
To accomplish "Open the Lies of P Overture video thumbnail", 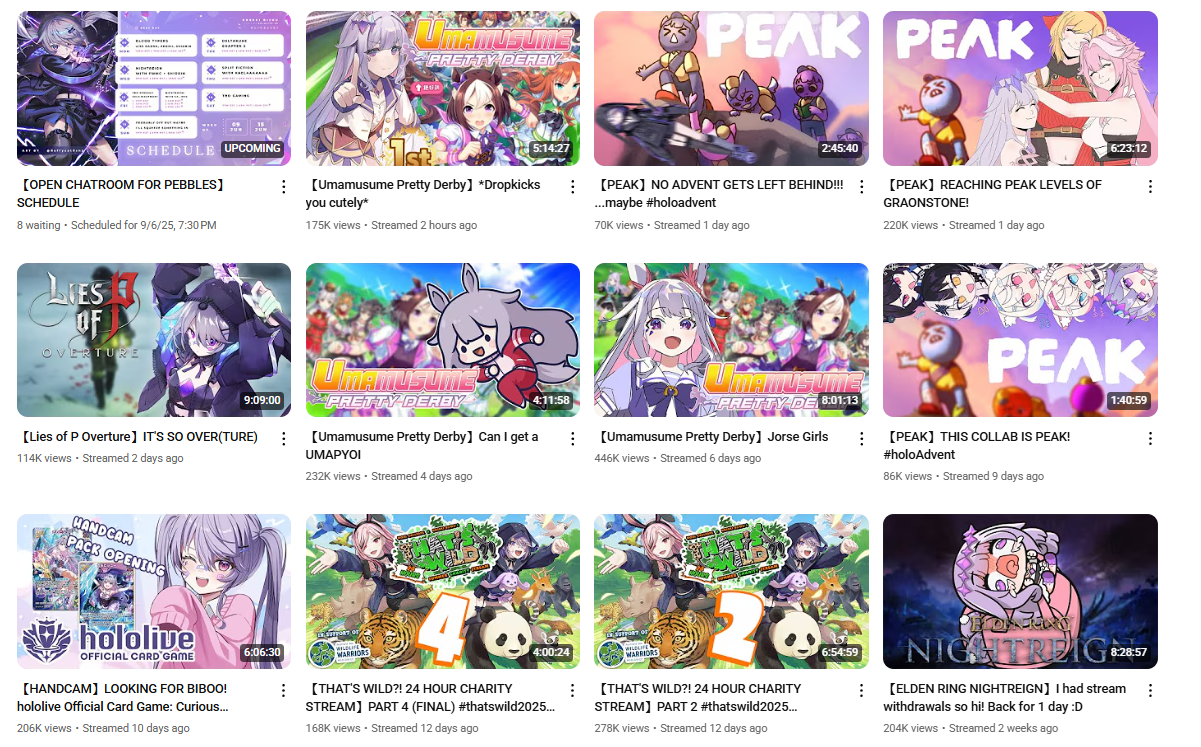I will [154, 340].
